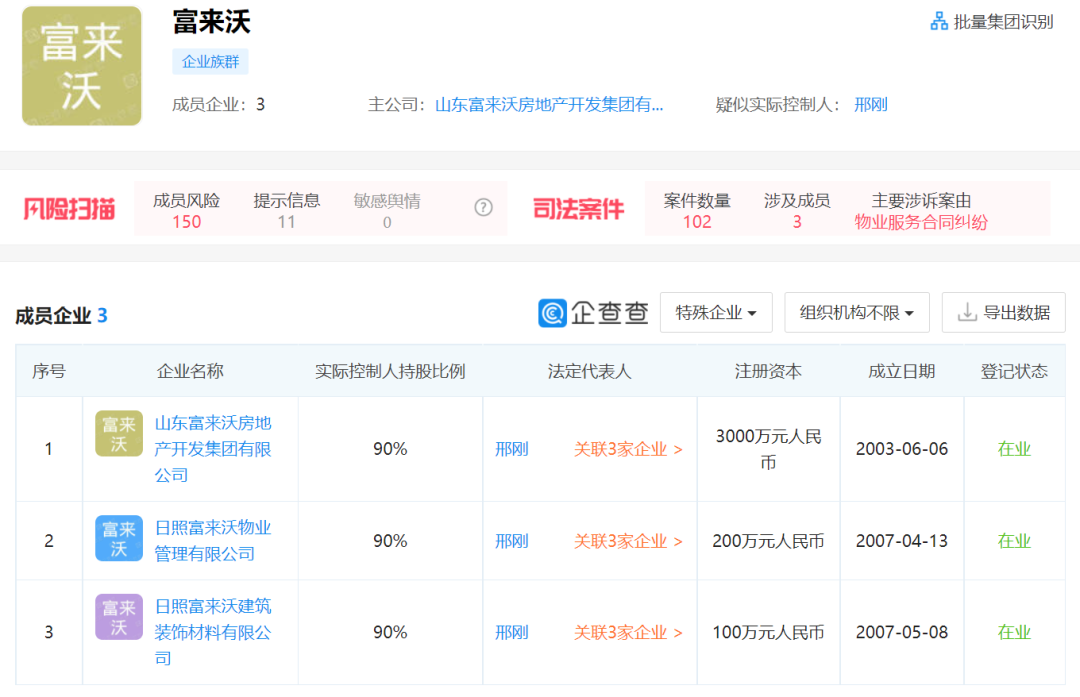Click the 实际控制人持股比例 column header
1080x697 pixels.
[x=390, y=371]
